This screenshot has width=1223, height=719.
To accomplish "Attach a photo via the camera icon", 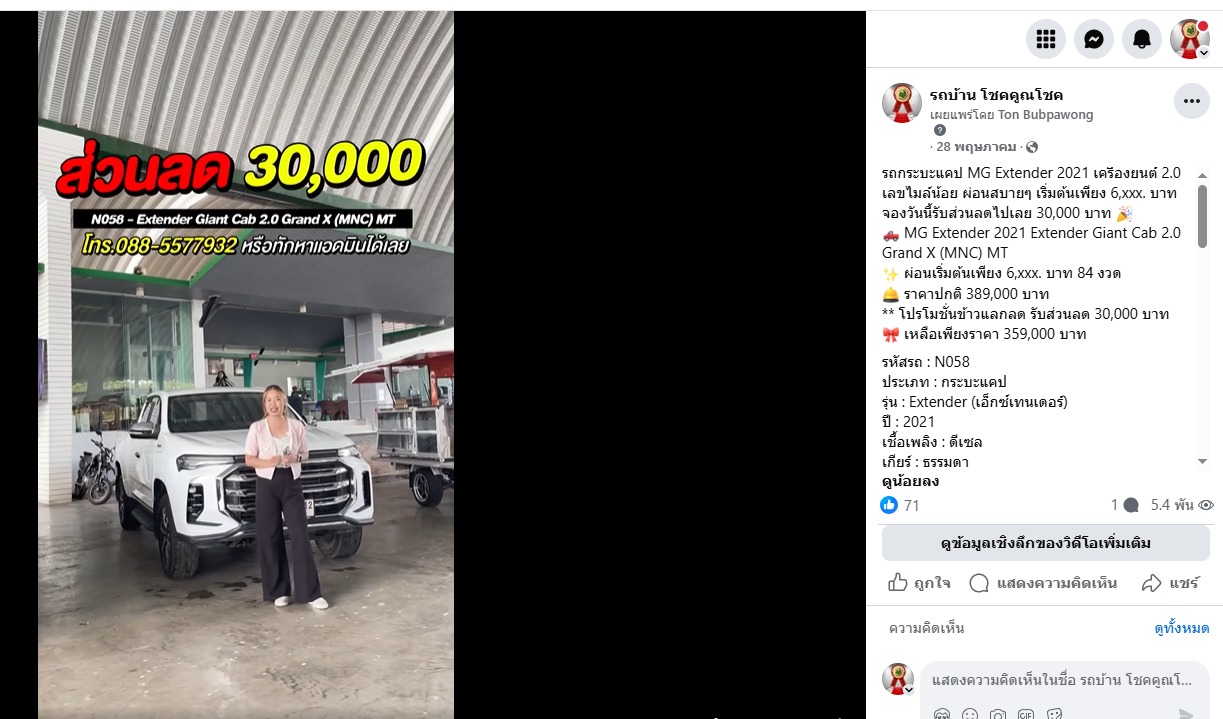I will (998, 714).
